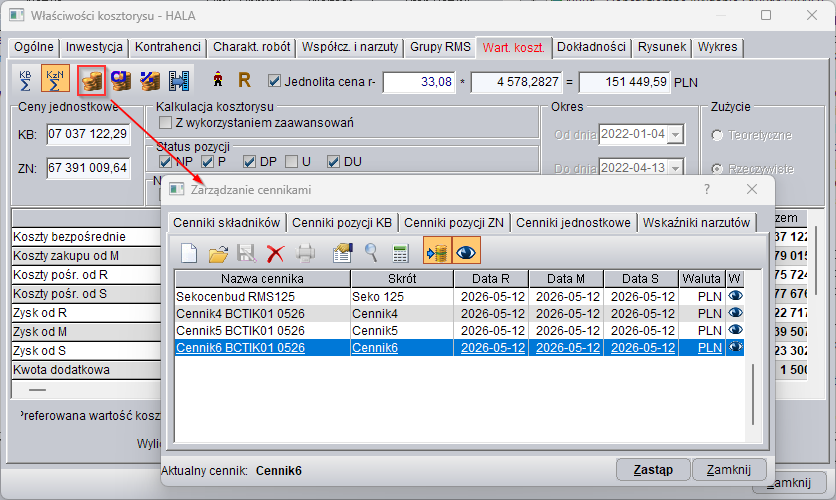Image resolution: width=836 pixels, height=500 pixels.
Task: Select the Cennik5 BCTIK01 0526 row
Action: (460, 330)
